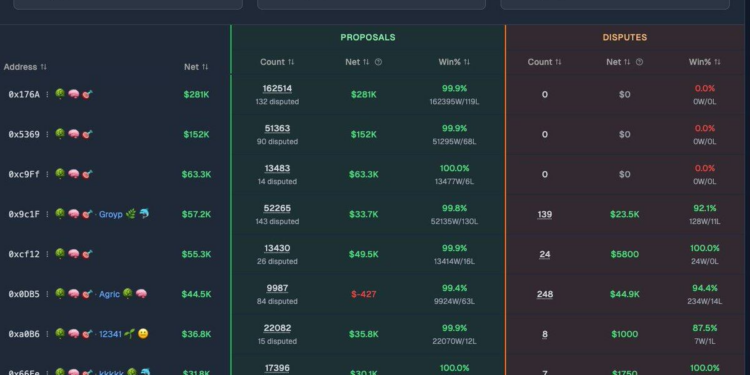The image size is (750, 375).
Task: Click win record 128W/11L
Action: pos(705,221)
